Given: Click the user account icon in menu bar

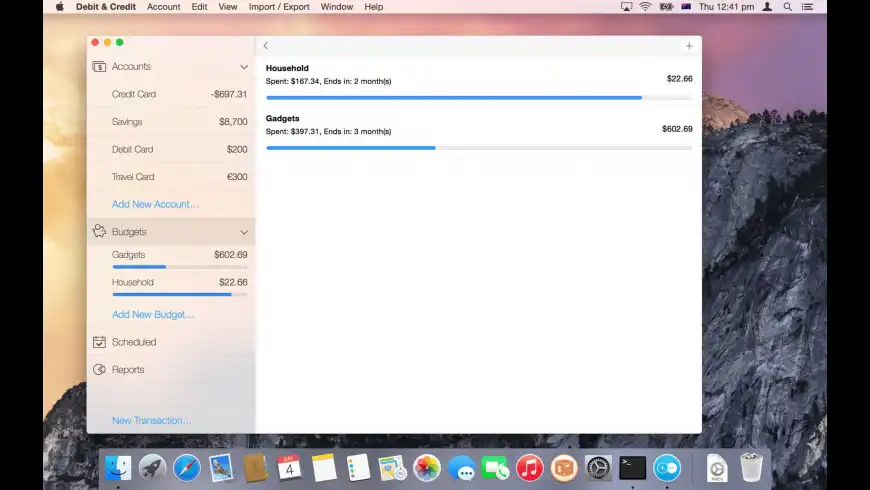Looking at the screenshot, I should click(767, 7).
